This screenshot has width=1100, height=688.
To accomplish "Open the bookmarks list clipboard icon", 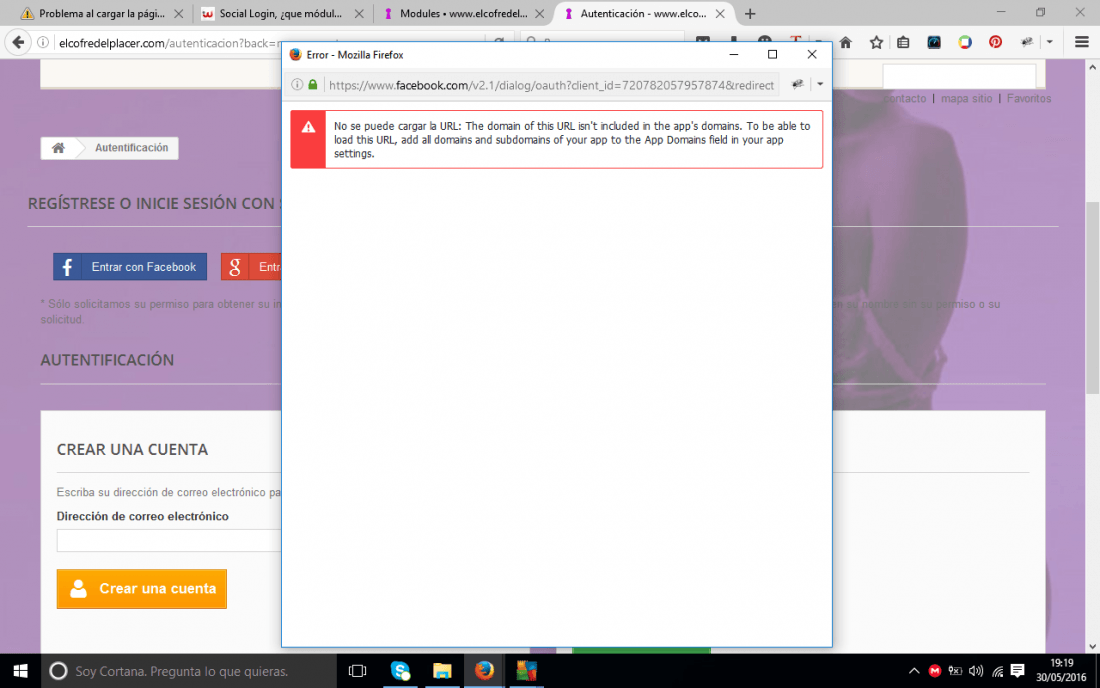I will (904, 43).
